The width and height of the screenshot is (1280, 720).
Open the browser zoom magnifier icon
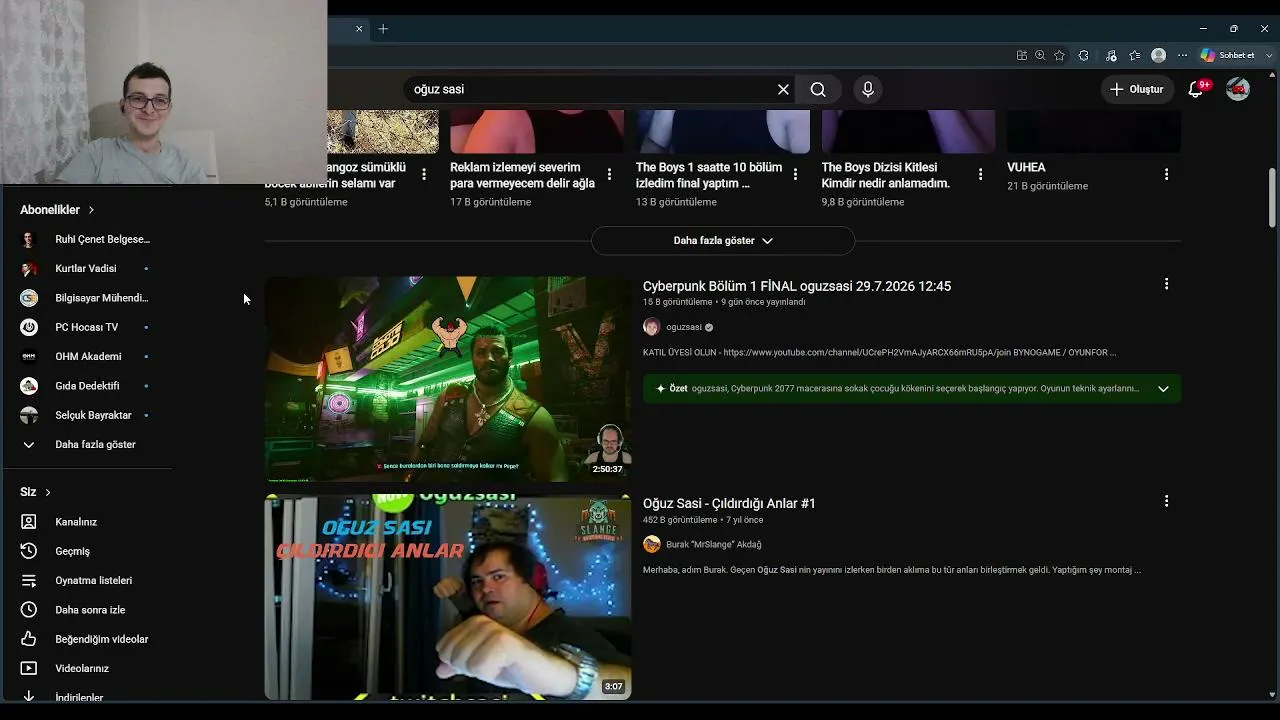(1040, 56)
